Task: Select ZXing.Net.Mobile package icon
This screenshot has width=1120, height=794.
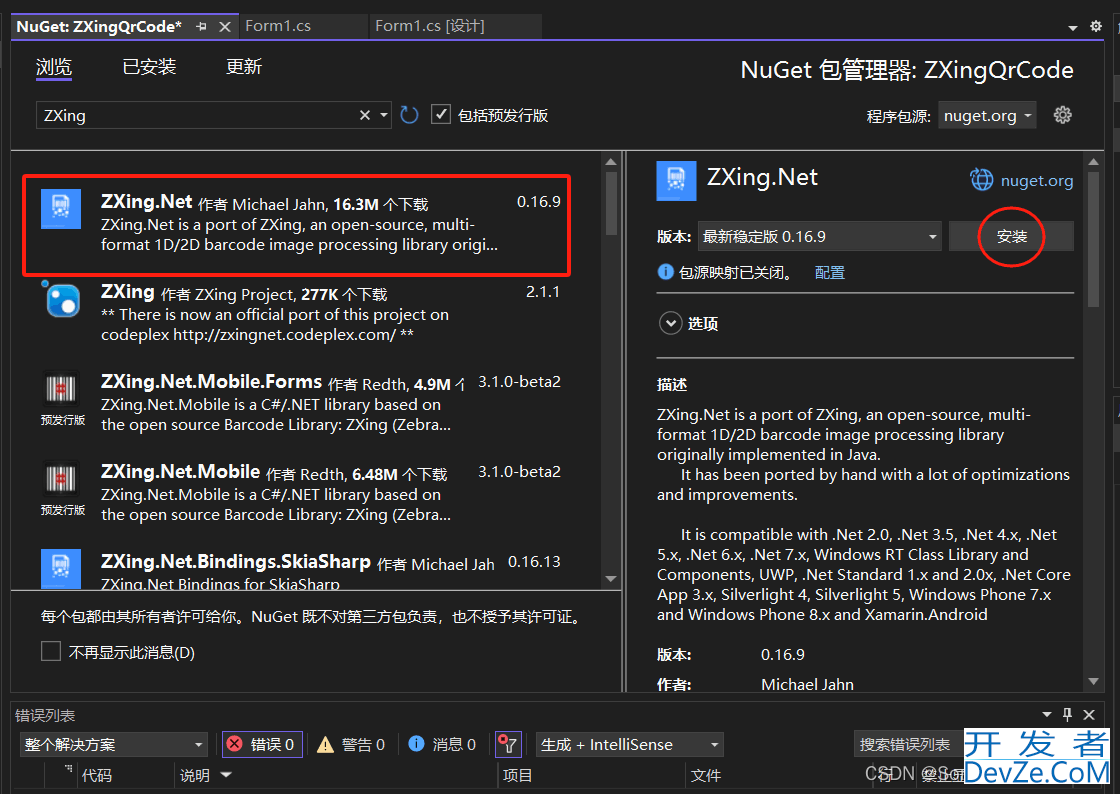Action: (x=61, y=479)
